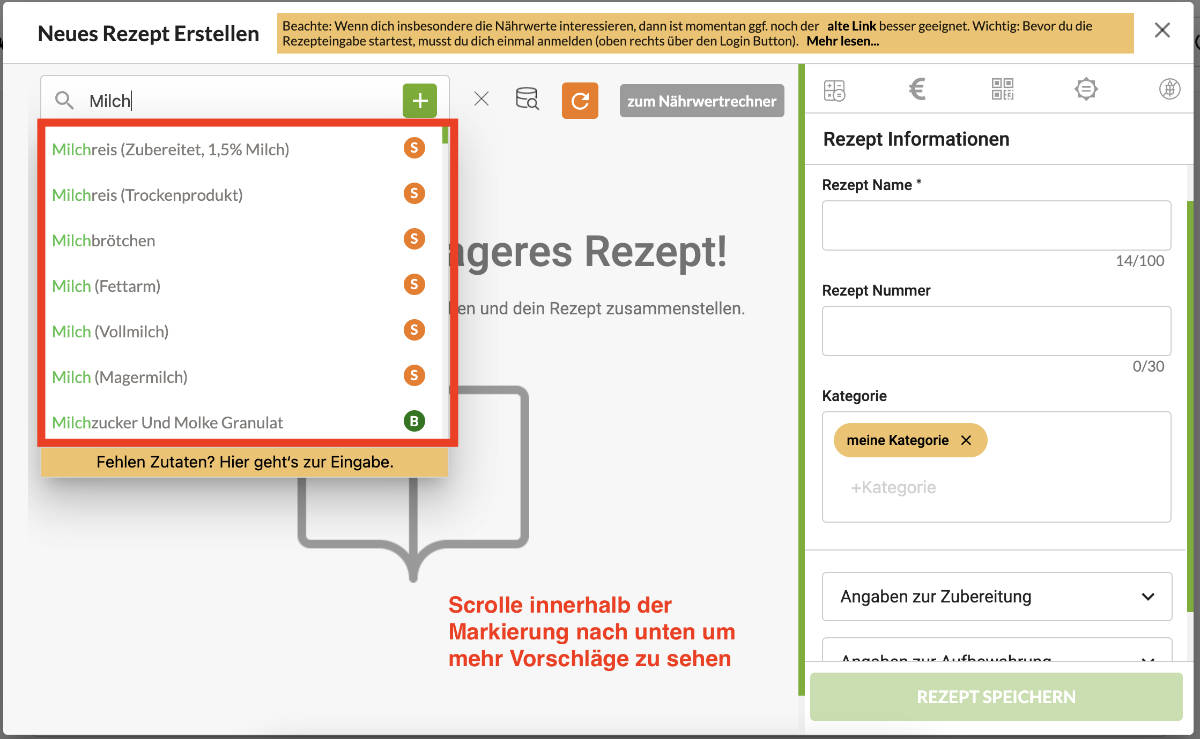Click the green plus add ingredient button
1200x739 pixels.
pos(420,101)
